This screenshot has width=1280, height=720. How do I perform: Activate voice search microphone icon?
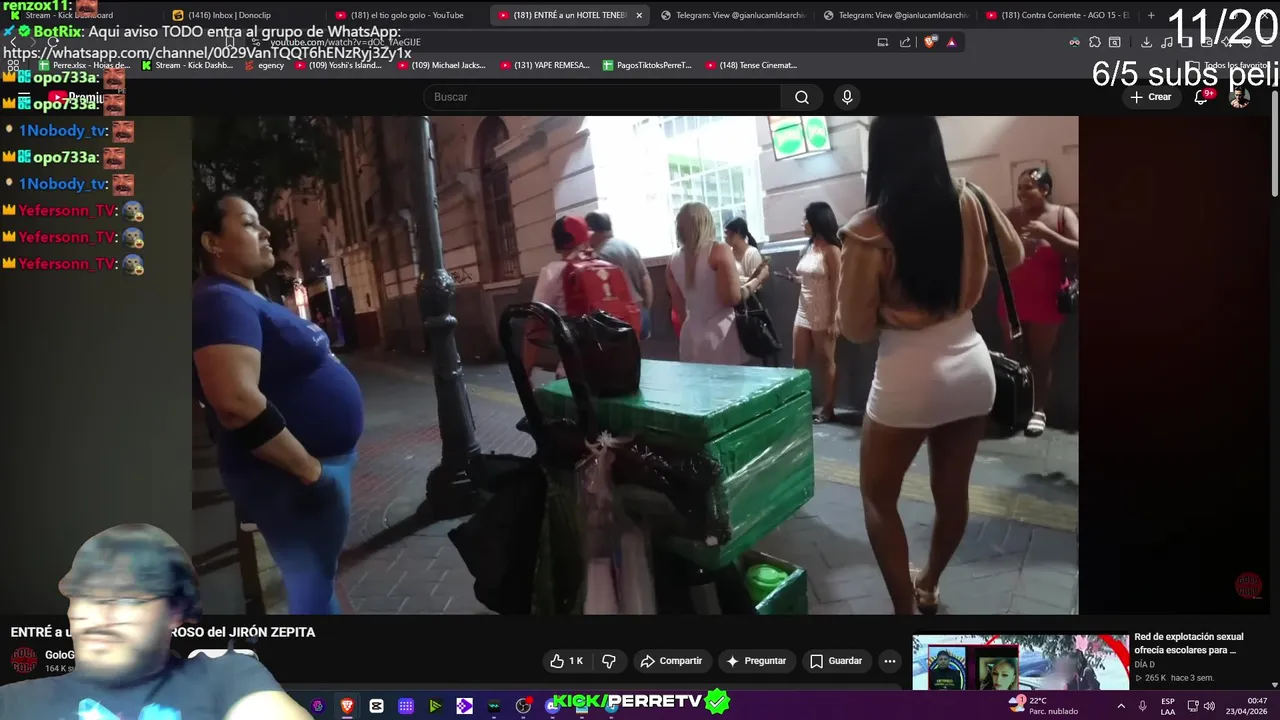(847, 97)
